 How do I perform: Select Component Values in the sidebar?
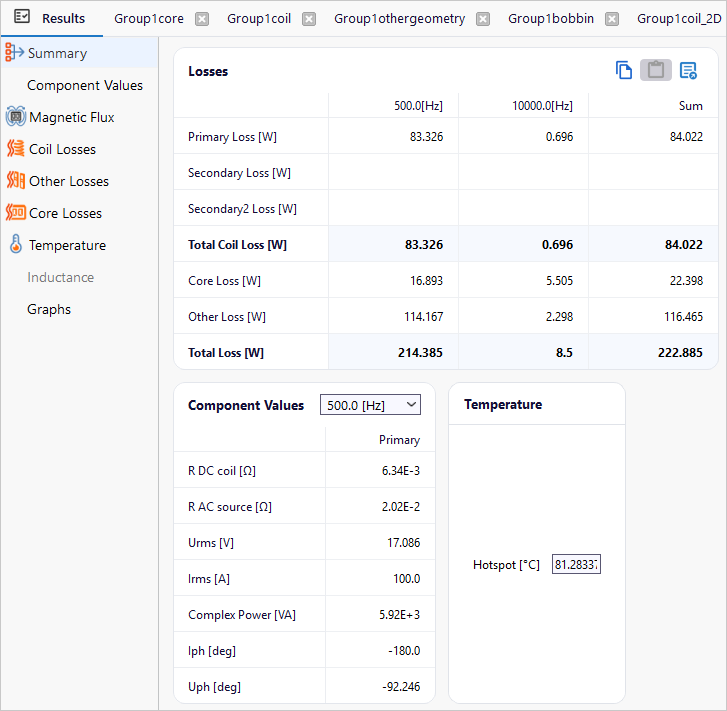click(85, 85)
